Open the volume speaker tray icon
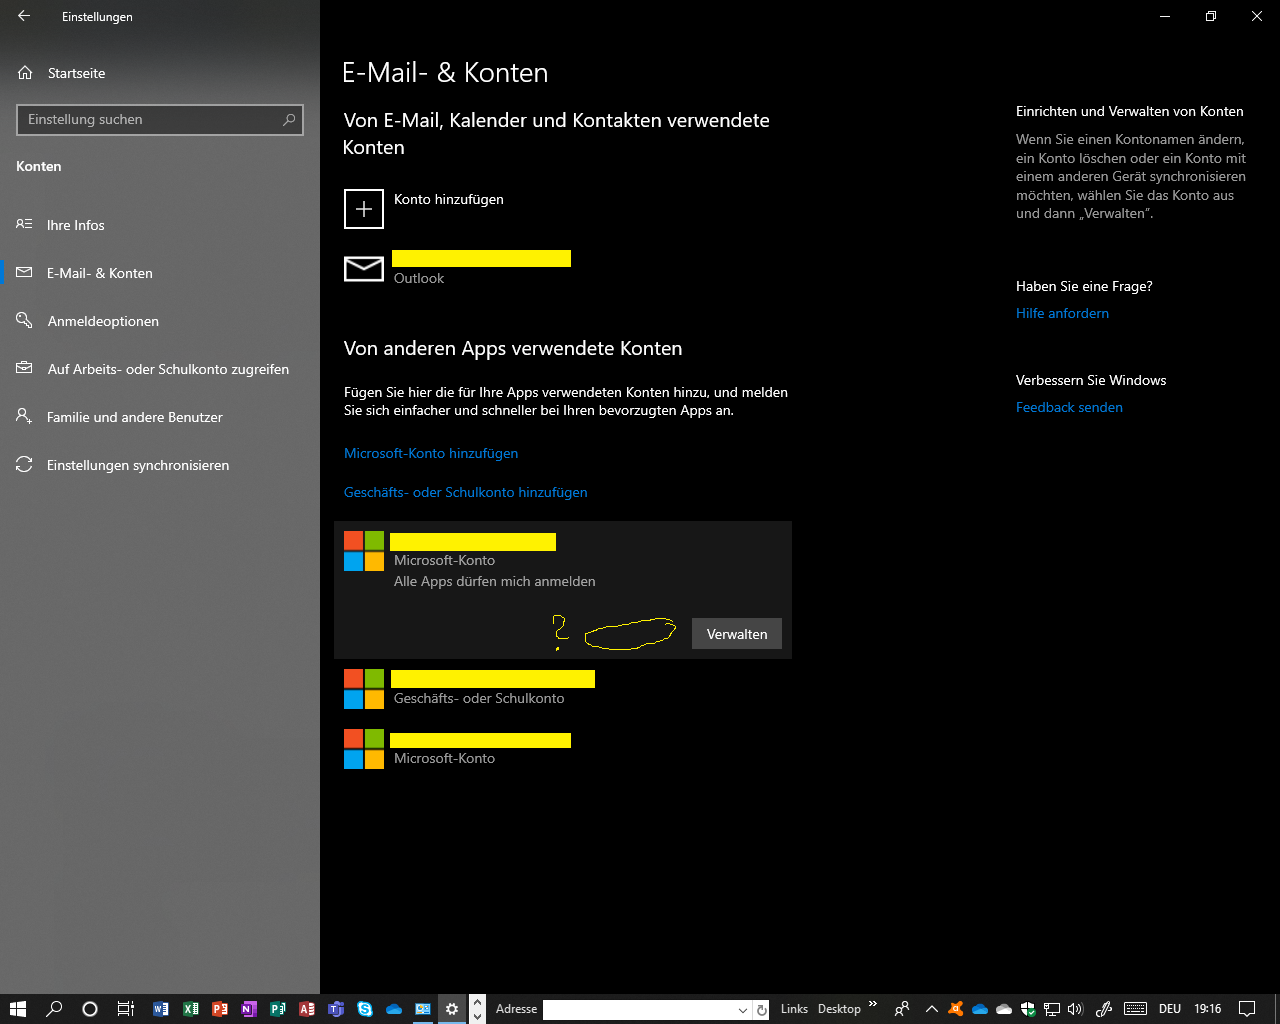 pos(1076,1009)
